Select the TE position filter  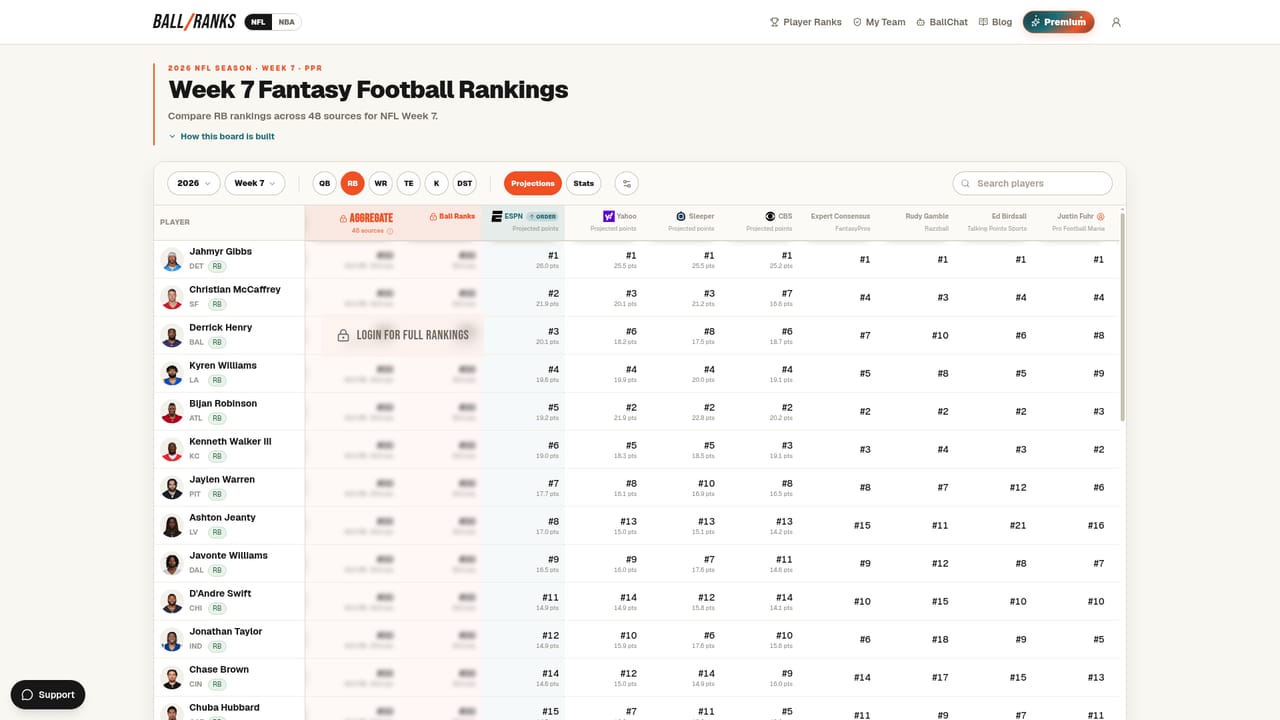click(408, 183)
